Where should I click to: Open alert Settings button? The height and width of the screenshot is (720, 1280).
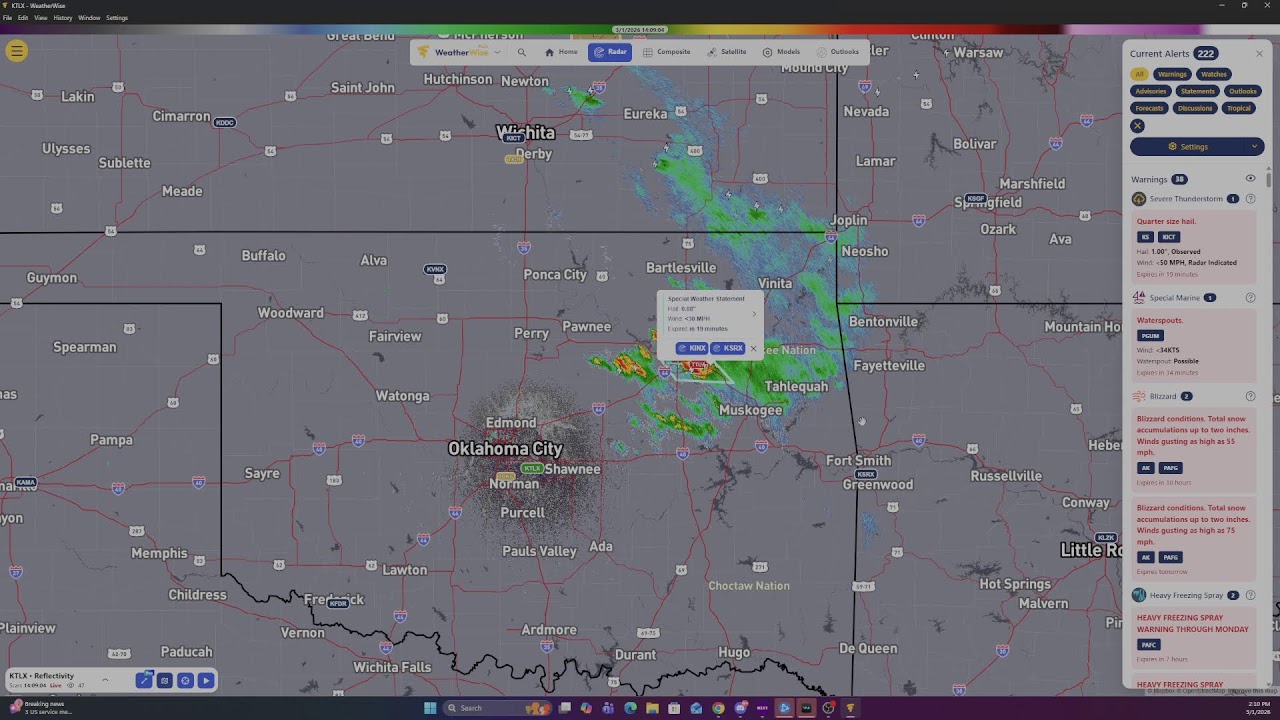(x=1188, y=147)
